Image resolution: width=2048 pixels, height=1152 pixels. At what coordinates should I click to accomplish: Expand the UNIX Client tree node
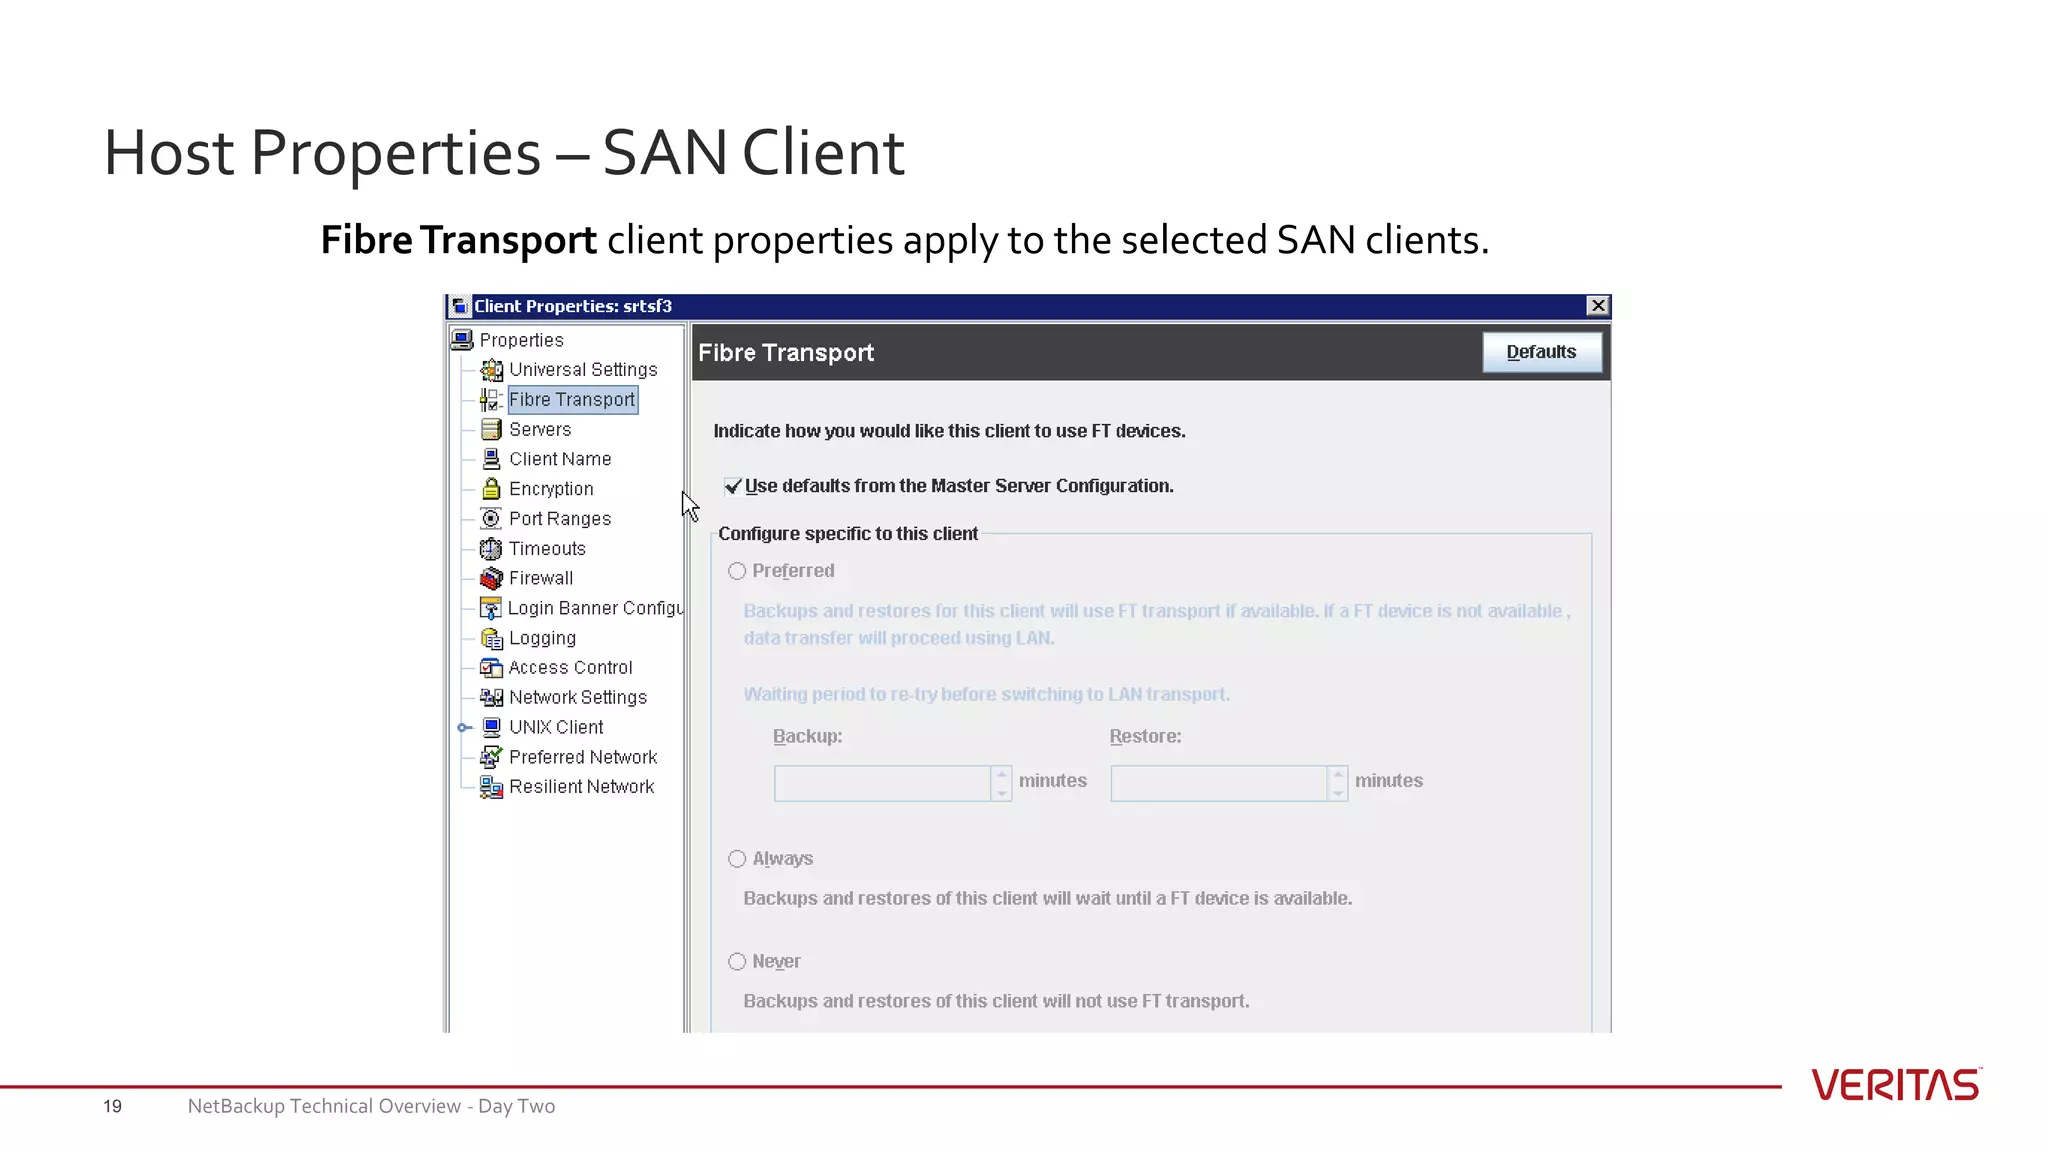click(x=464, y=728)
